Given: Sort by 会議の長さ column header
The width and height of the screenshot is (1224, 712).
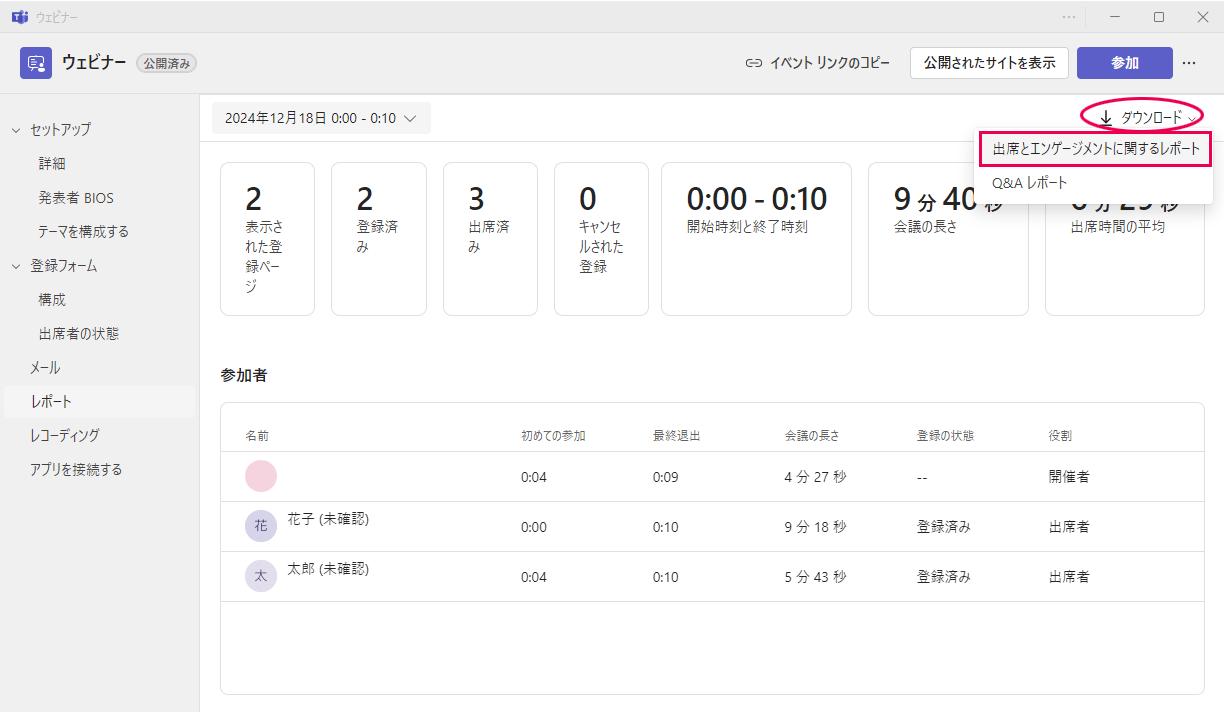Looking at the screenshot, I should (x=812, y=436).
